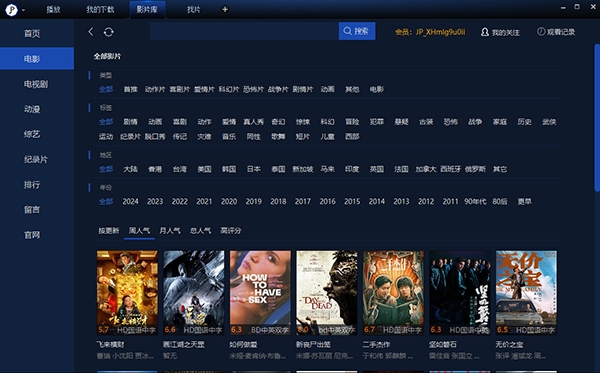Switch to the 找片 tab

click(193, 10)
